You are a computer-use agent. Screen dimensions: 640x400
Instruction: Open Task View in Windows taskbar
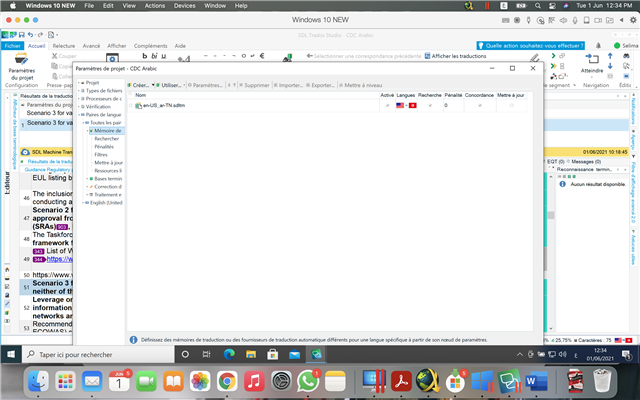tap(207, 354)
